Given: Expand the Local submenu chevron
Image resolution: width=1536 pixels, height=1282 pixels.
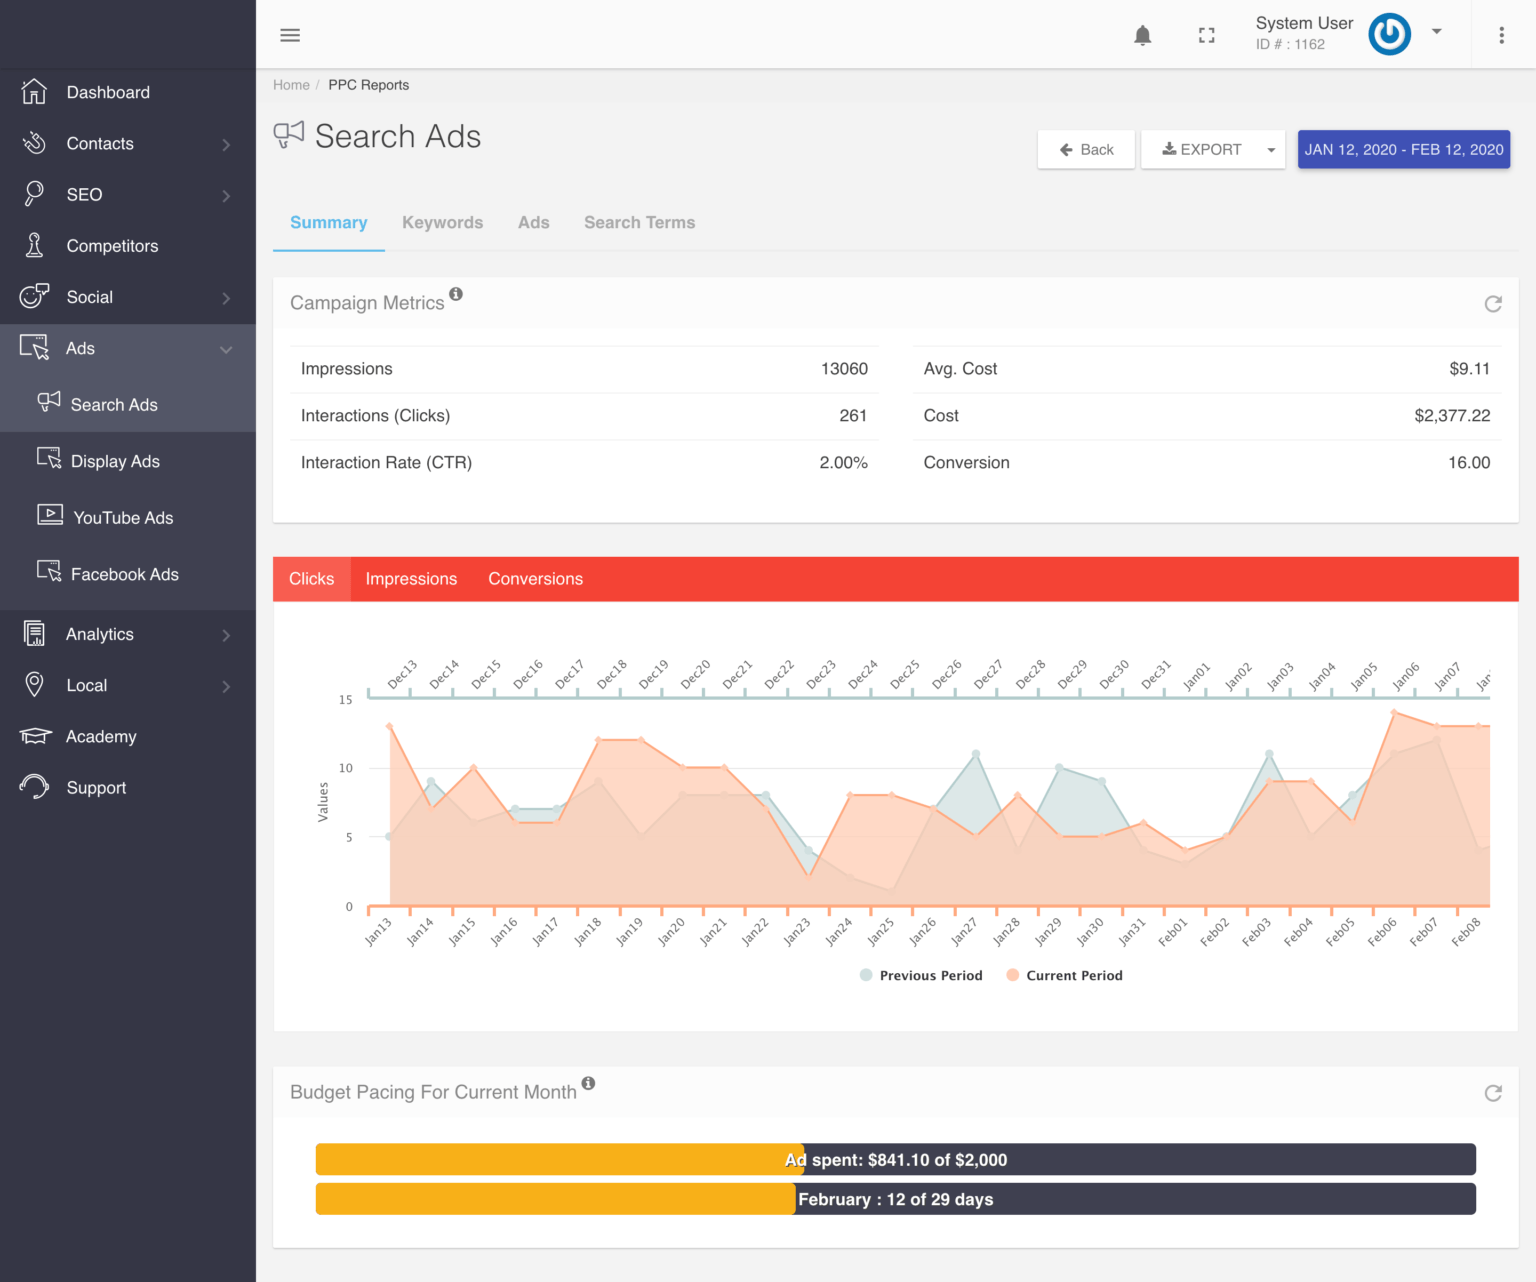Looking at the screenshot, I should coord(226,686).
